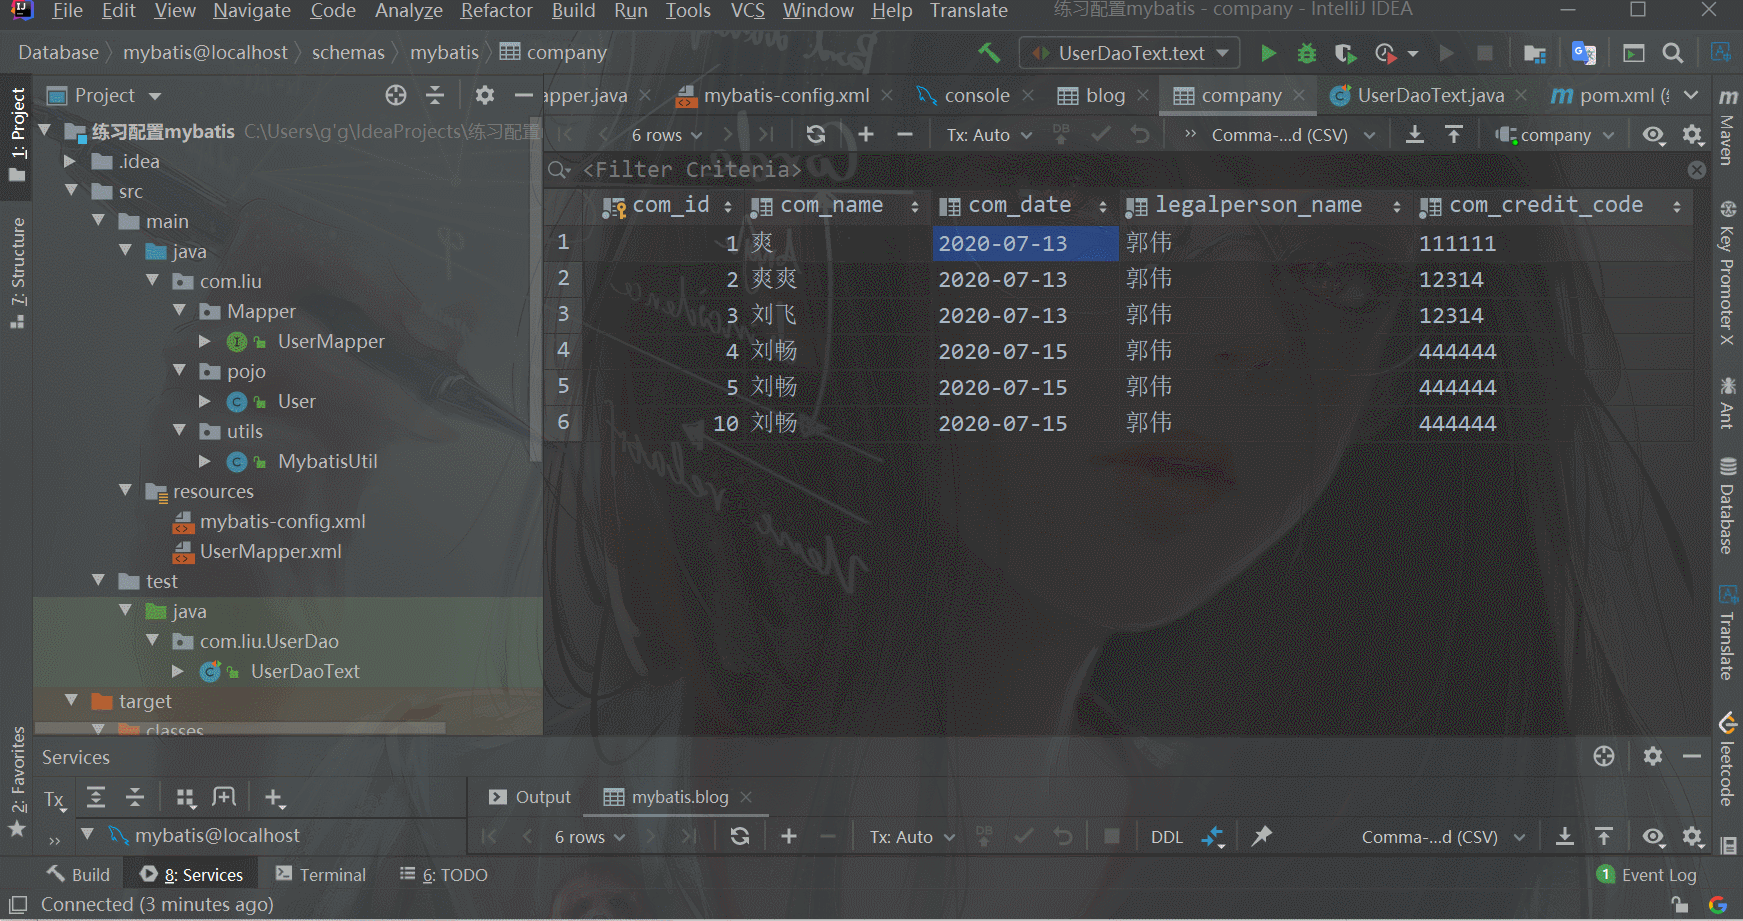Click the Debug bug icon
The image size is (1743, 921).
(x=1306, y=53)
